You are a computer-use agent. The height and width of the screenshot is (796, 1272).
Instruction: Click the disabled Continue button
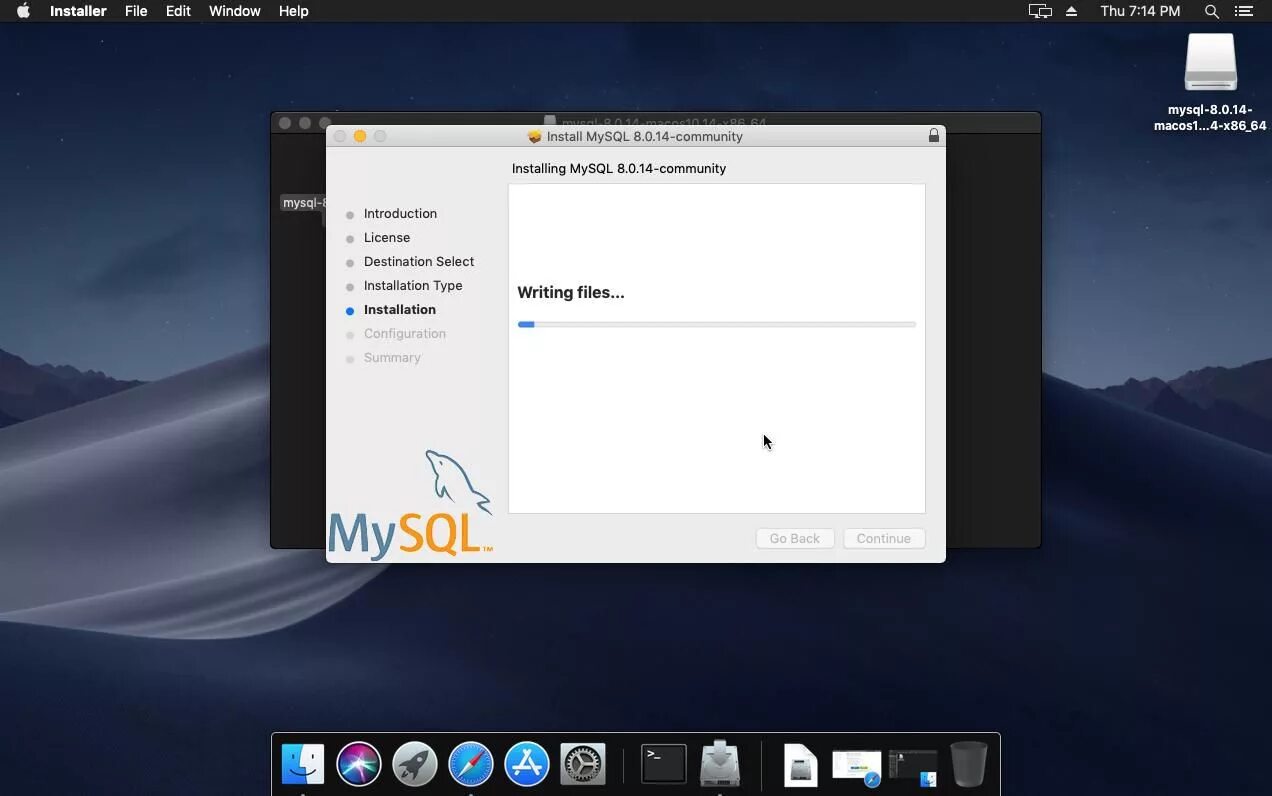(x=884, y=538)
